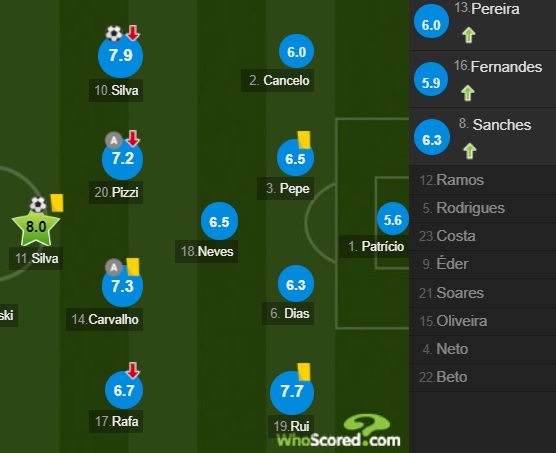This screenshot has height=453, width=556.
Task: Click the yellow card above Rui's rating
Action: tap(304, 371)
